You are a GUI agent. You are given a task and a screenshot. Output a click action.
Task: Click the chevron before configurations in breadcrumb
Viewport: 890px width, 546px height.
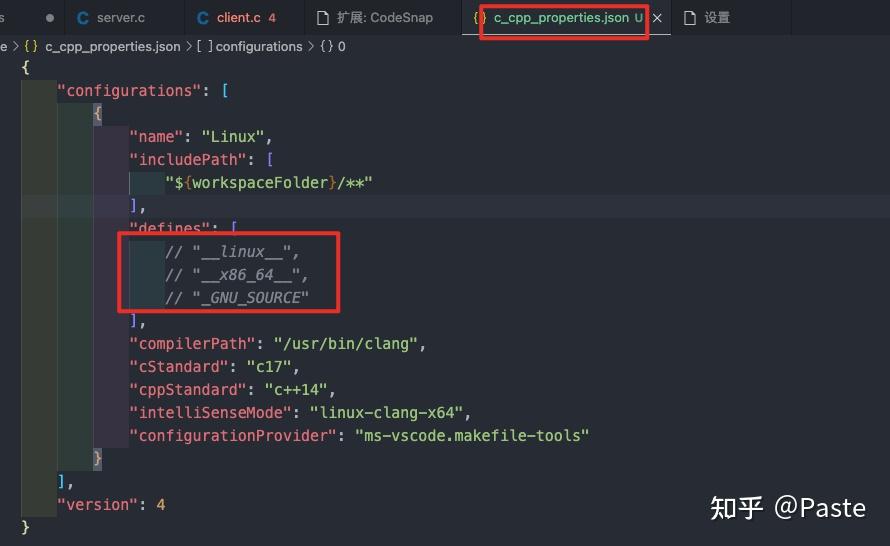(189, 47)
